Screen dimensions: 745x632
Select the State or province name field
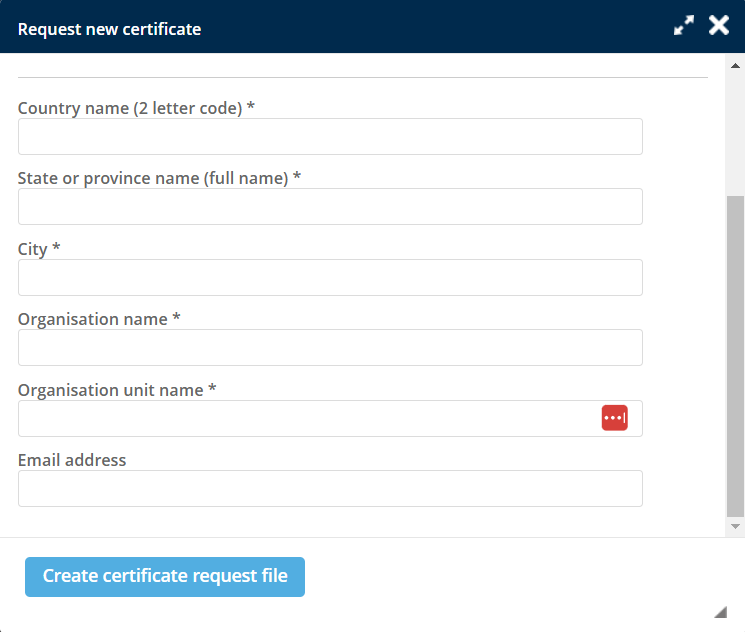tap(330, 207)
